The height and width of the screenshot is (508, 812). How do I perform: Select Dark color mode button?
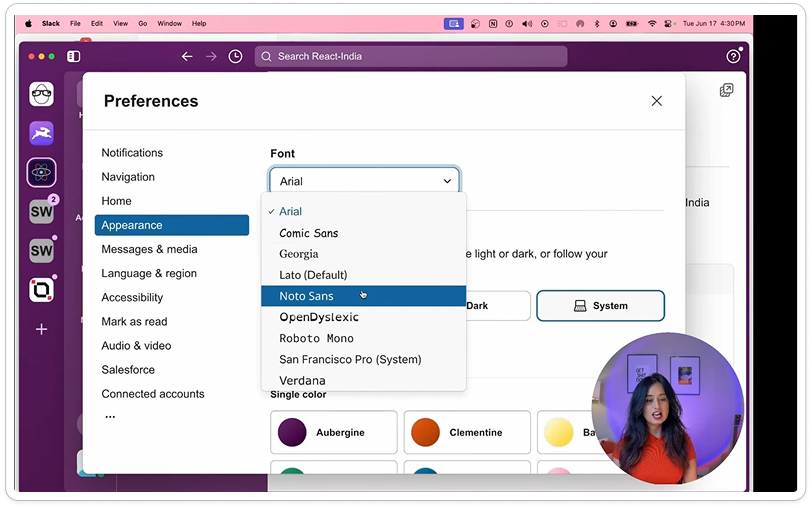(498, 306)
